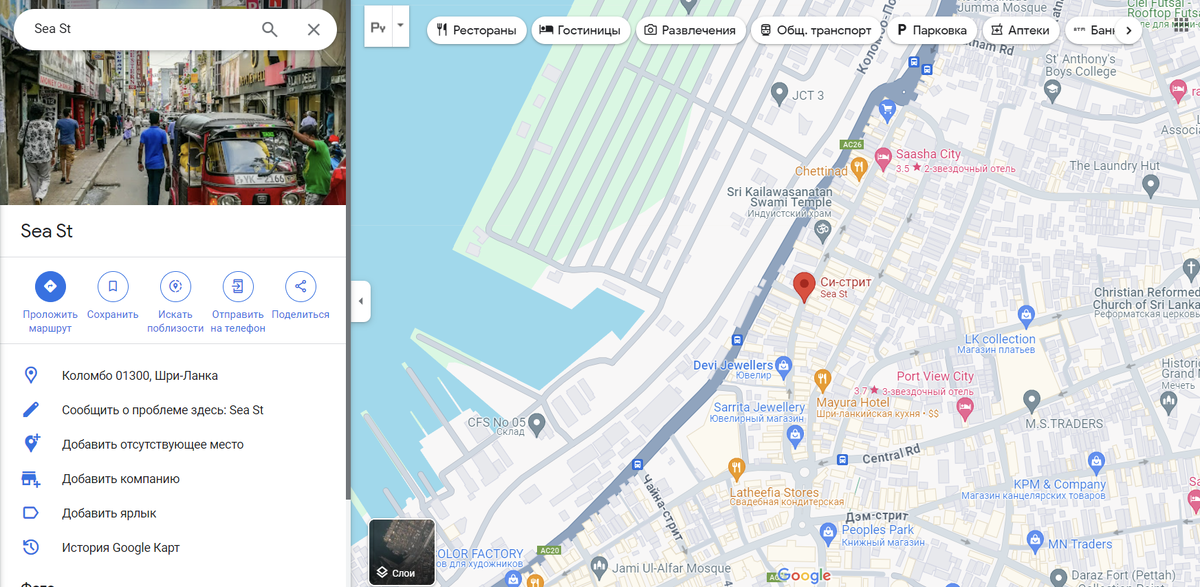The width and height of the screenshot is (1200, 587).
Task: Select Mayura Hotel restaurant marker
Action: coord(822,380)
